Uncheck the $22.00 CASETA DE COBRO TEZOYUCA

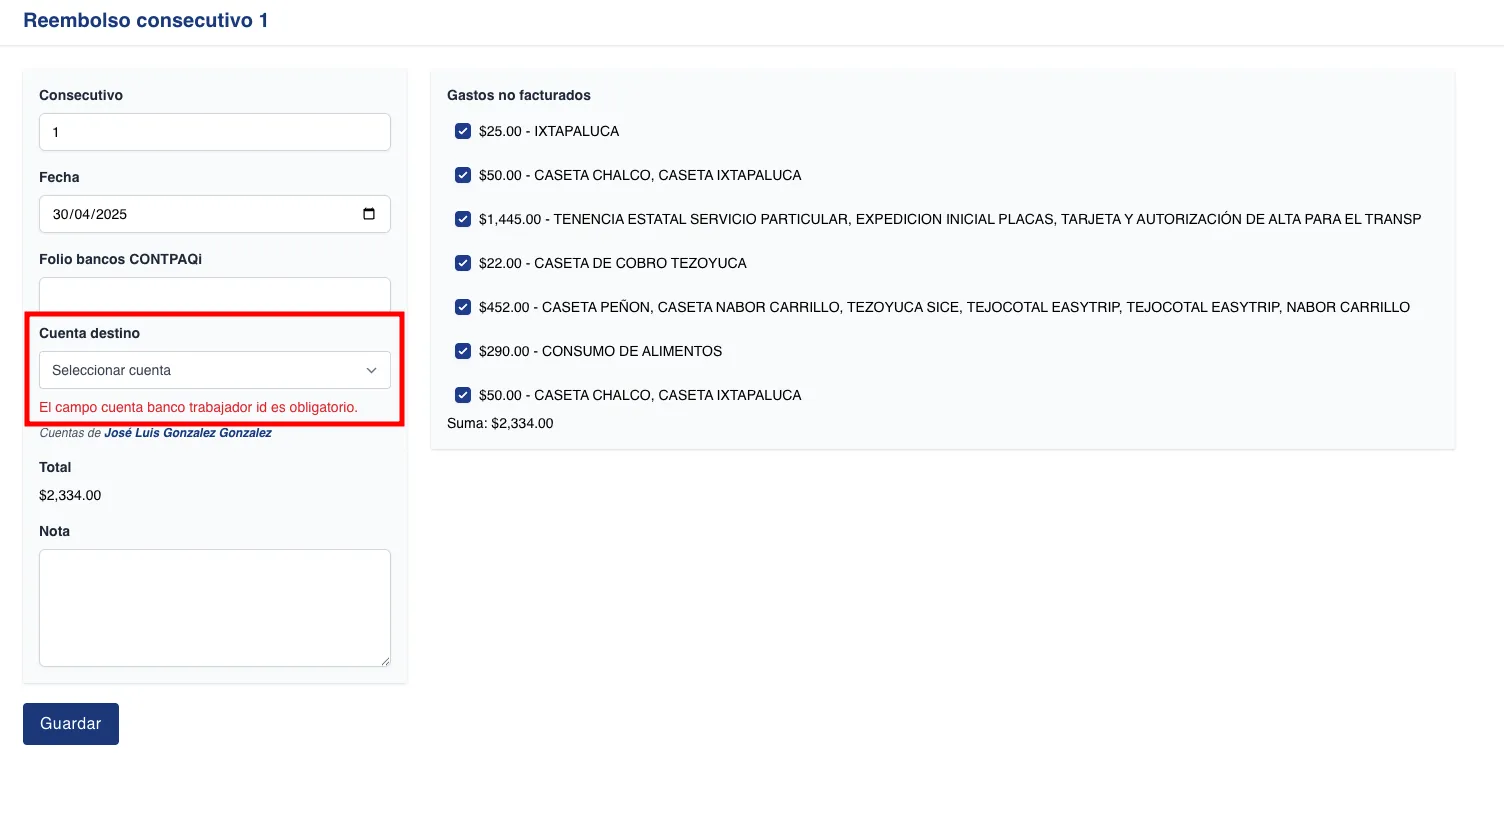[463, 263]
